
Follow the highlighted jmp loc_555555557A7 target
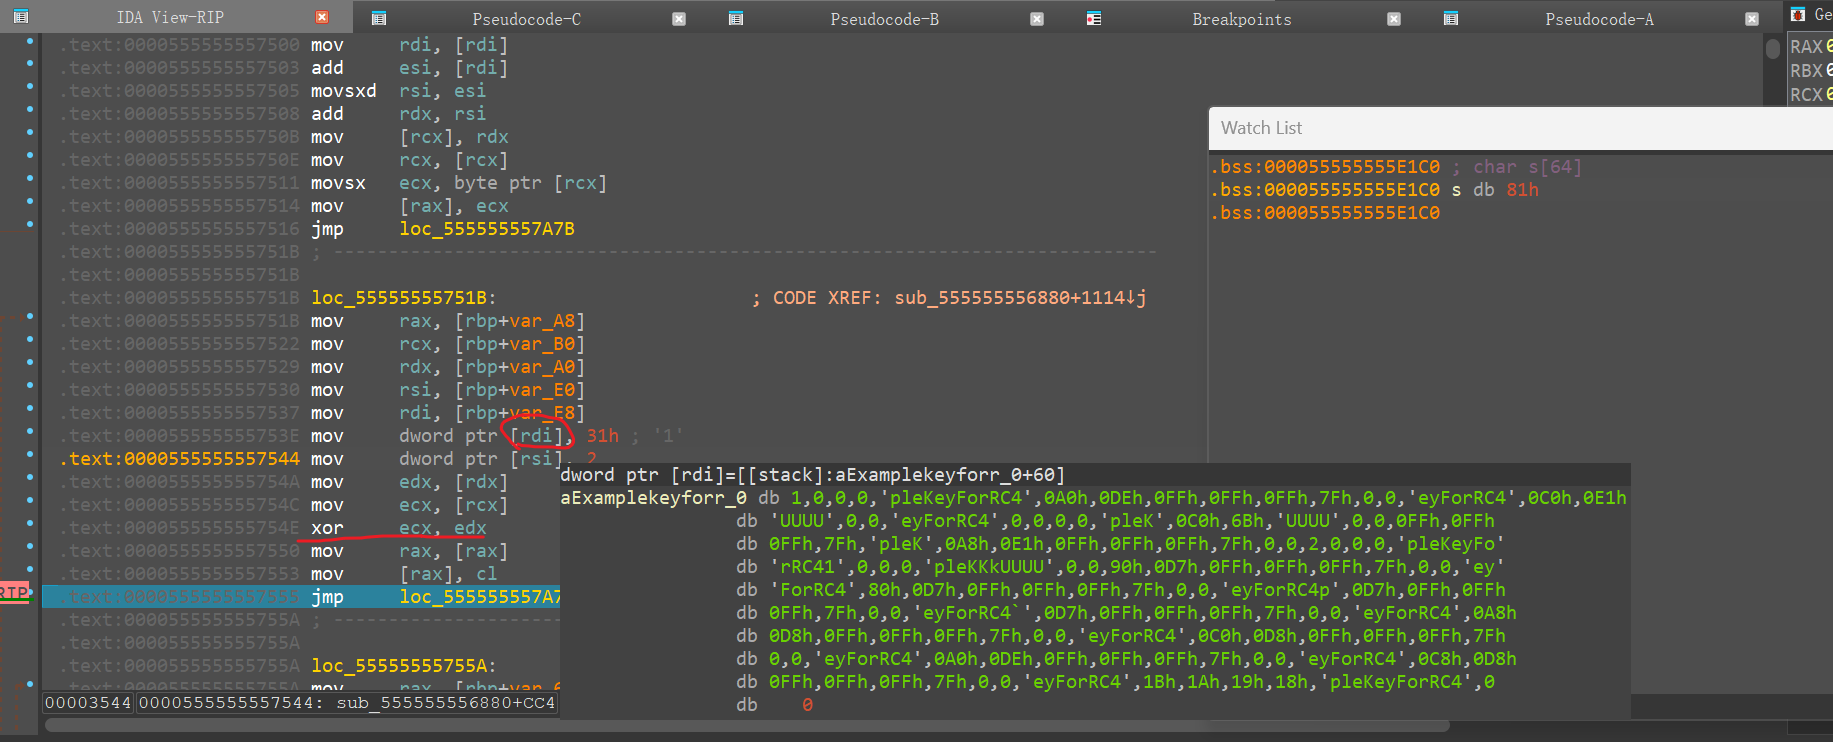point(480,597)
